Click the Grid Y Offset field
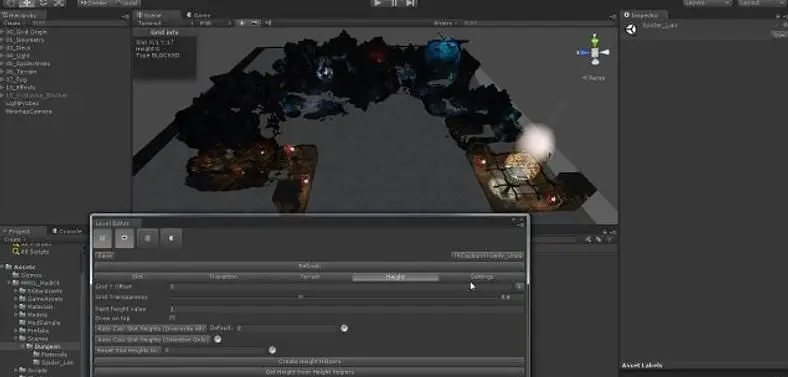 coord(341,287)
